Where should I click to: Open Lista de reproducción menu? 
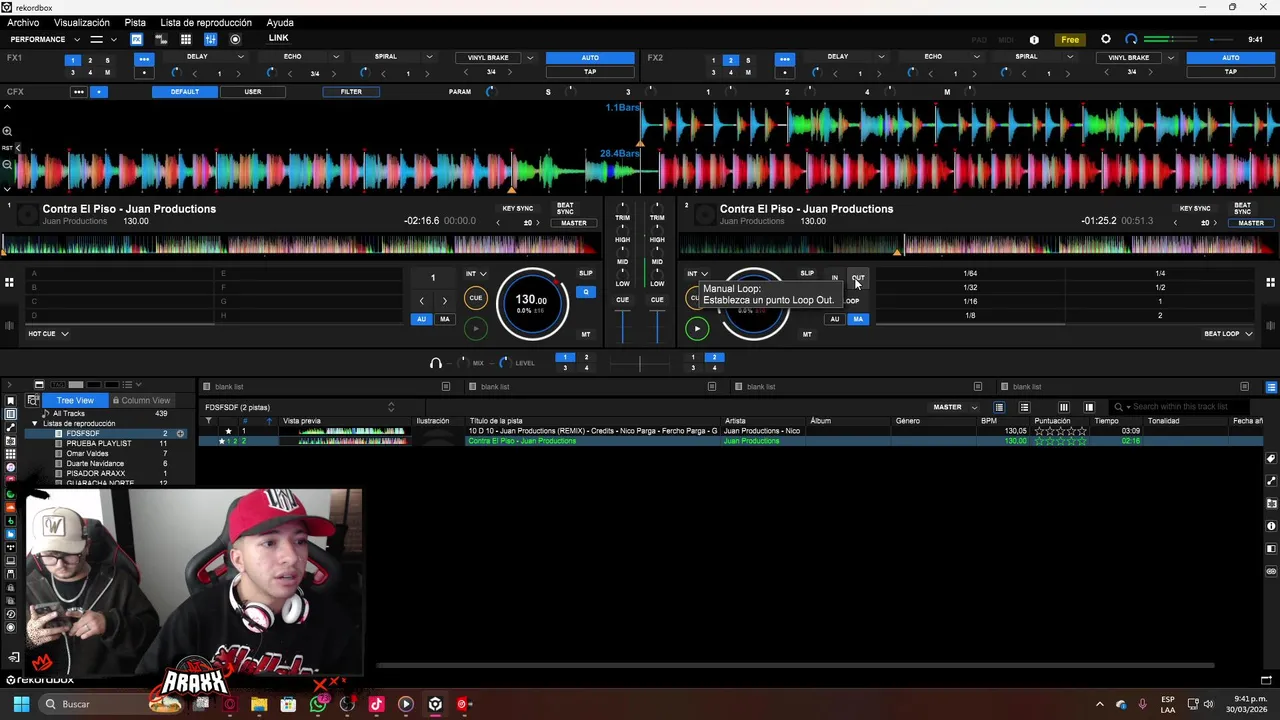pyautogui.click(x=206, y=22)
